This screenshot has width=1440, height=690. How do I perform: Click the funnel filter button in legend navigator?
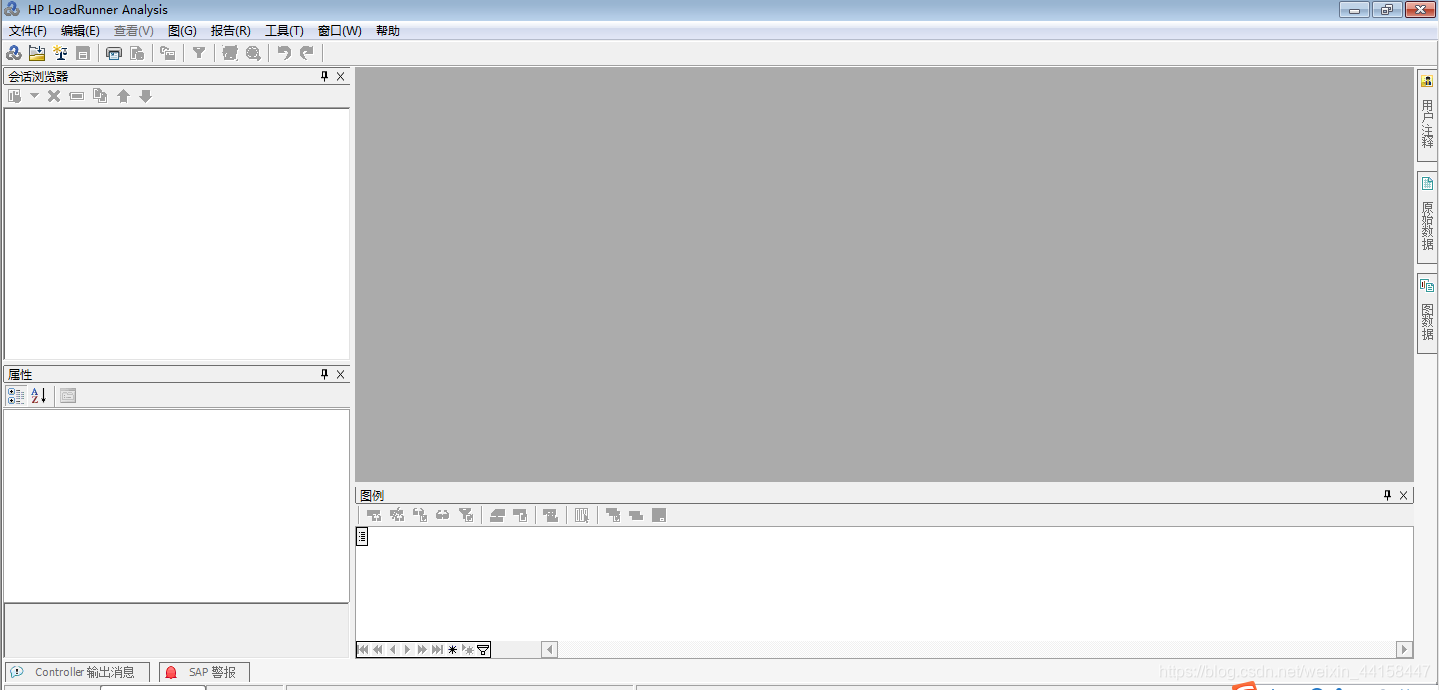[483, 650]
